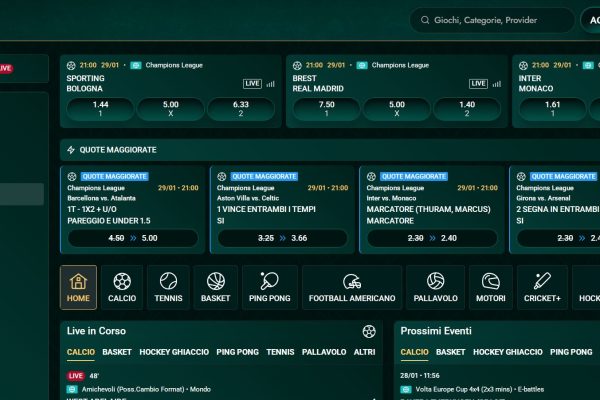Select Hockey Ghiaccio in Prossimi Eventi
The width and height of the screenshot is (600, 400).
tap(508, 352)
